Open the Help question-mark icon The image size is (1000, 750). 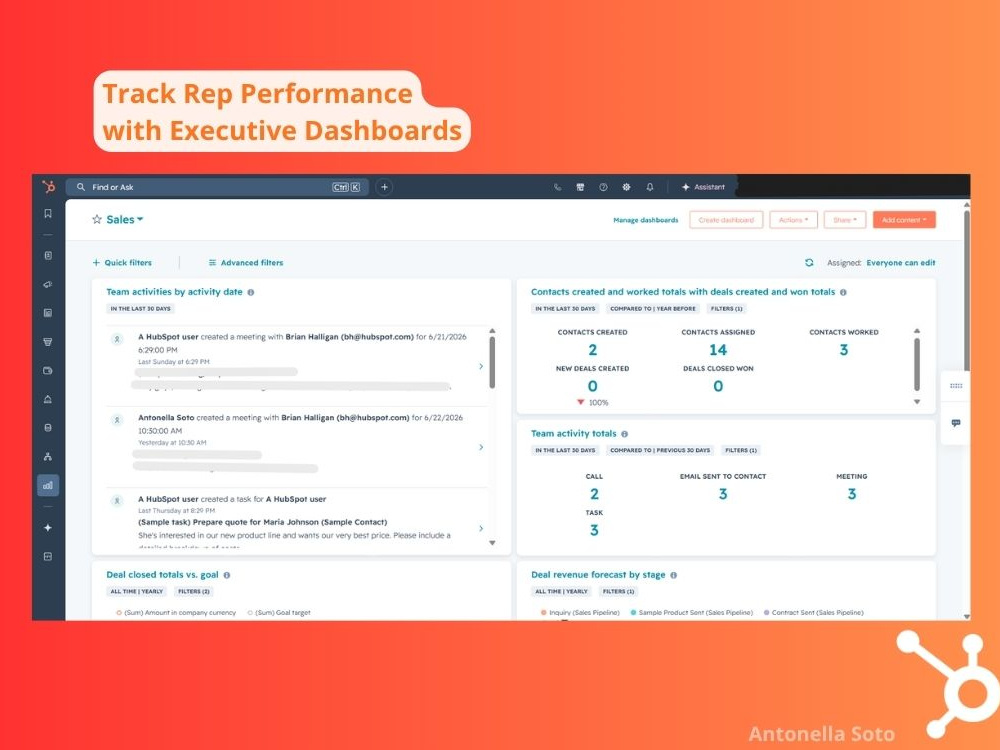click(603, 187)
